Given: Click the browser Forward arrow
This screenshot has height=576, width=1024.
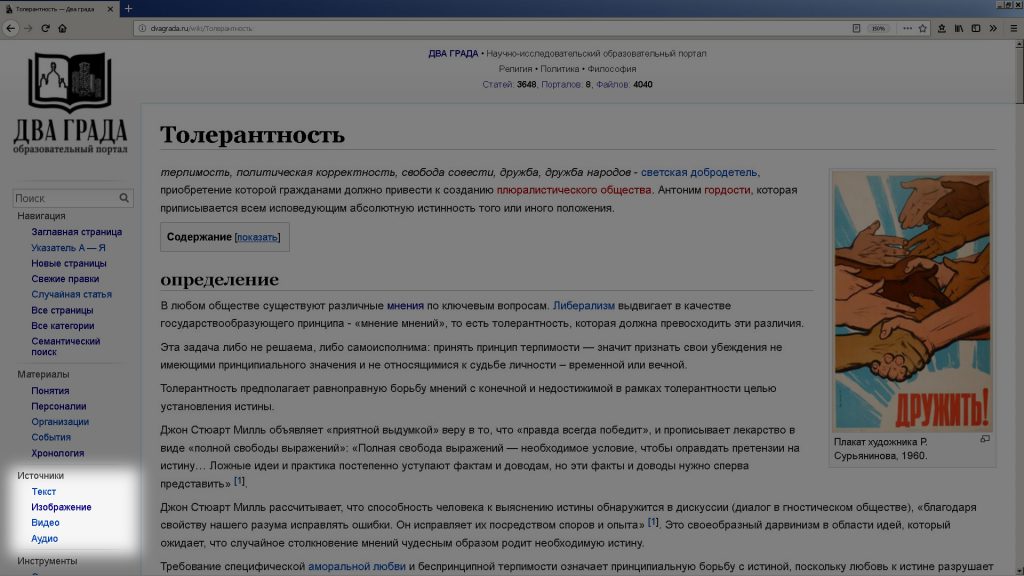Looking at the screenshot, I should coord(27,28).
